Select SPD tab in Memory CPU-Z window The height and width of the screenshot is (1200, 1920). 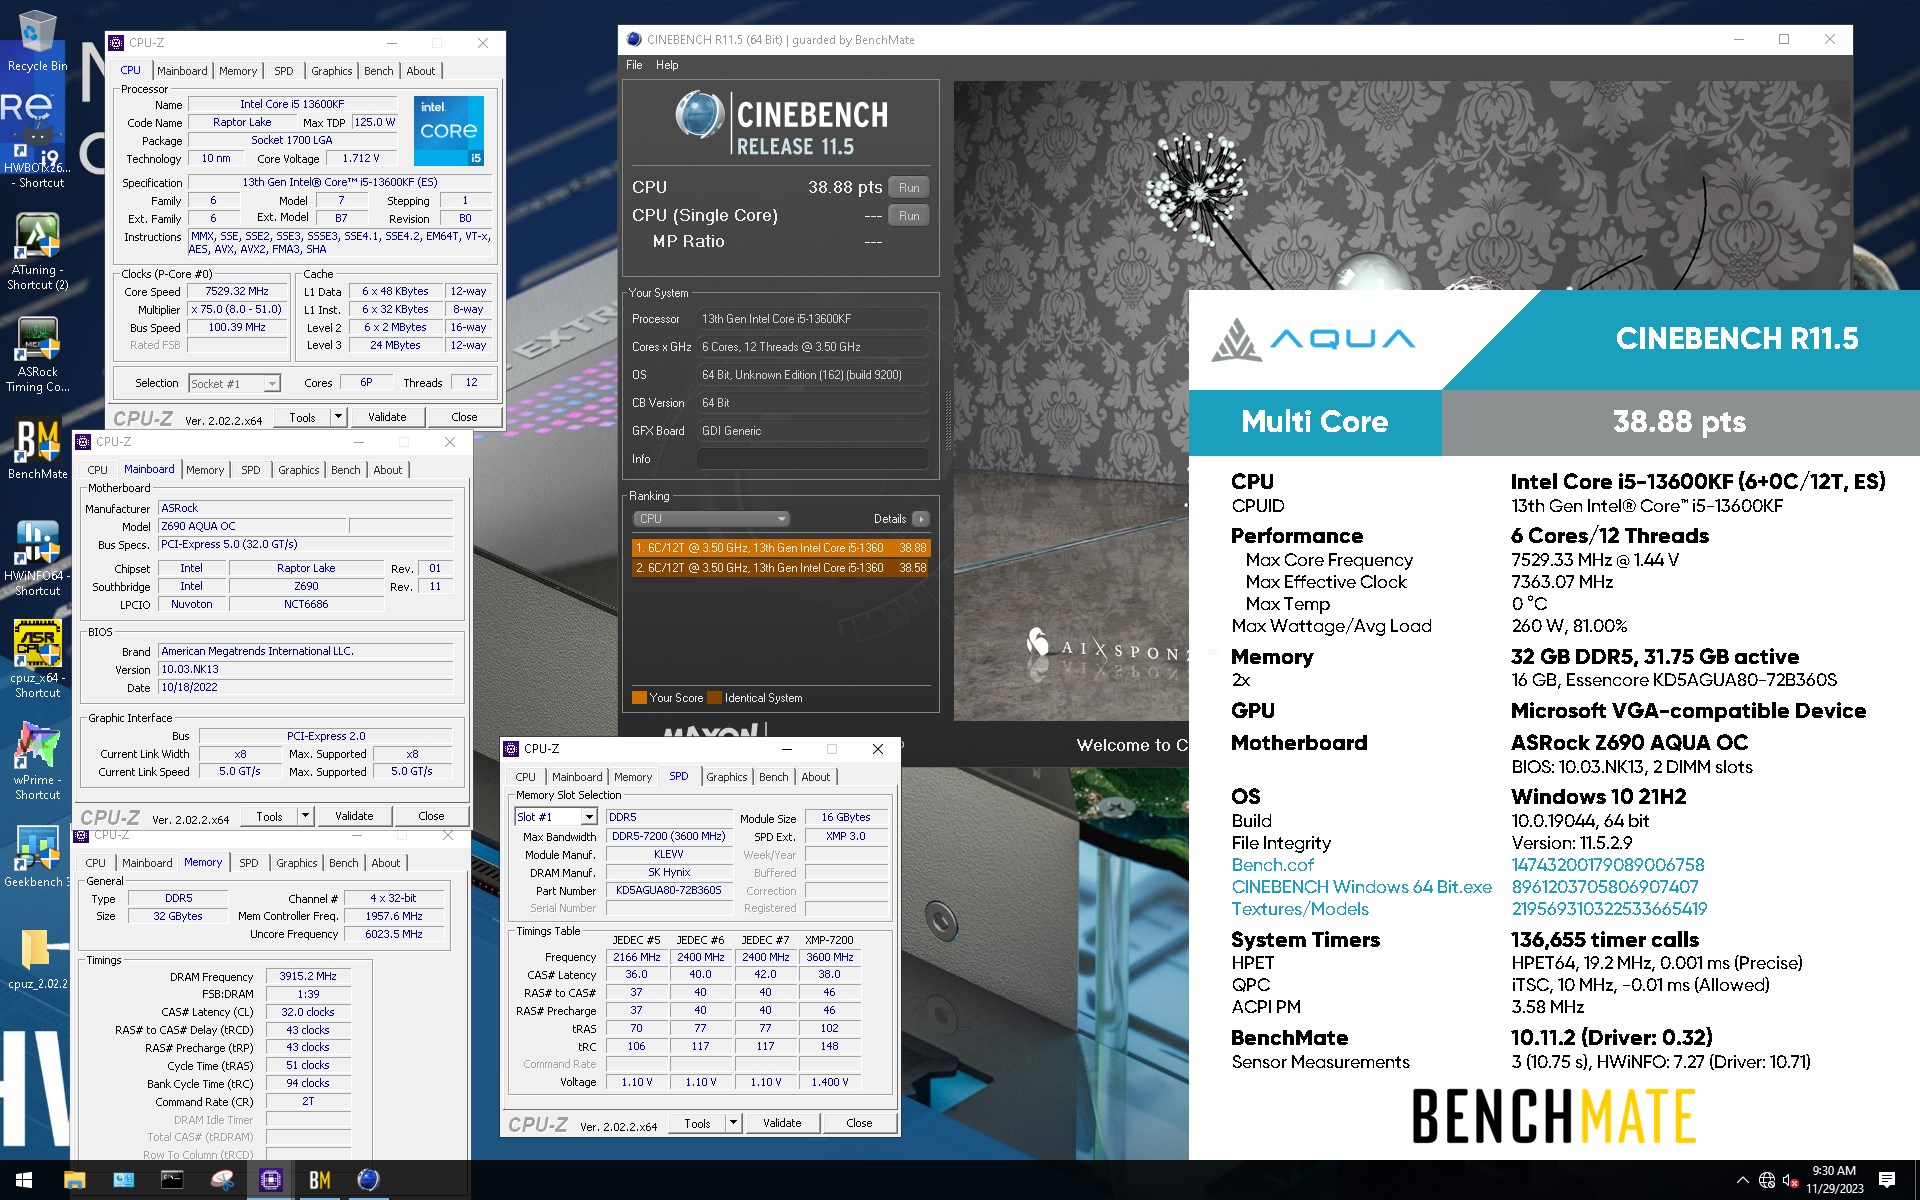coord(249,863)
